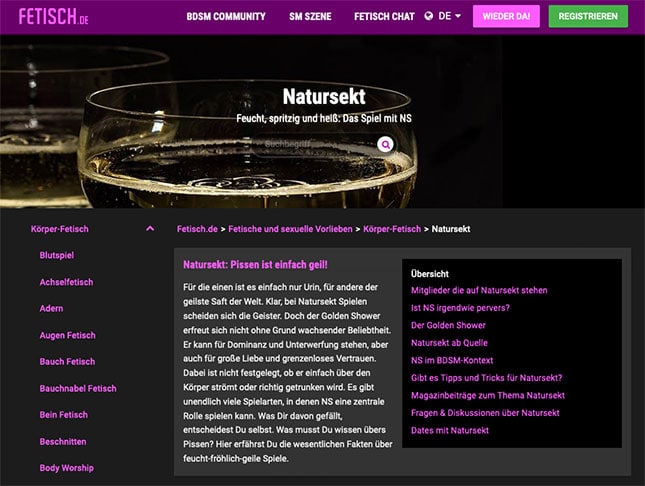Open the DE language dropdown
Screen dimensions: 645x486
(x=449, y=16)
